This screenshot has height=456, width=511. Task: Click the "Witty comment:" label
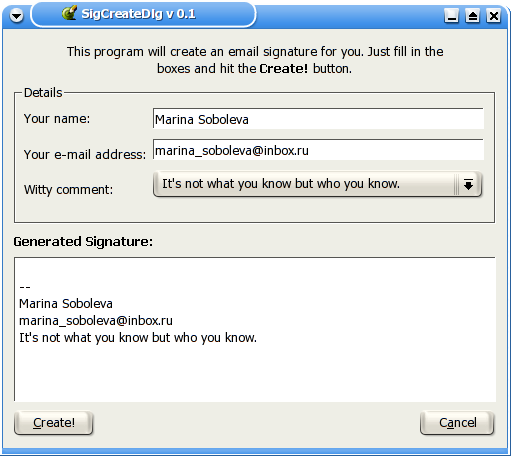[69, 190]
